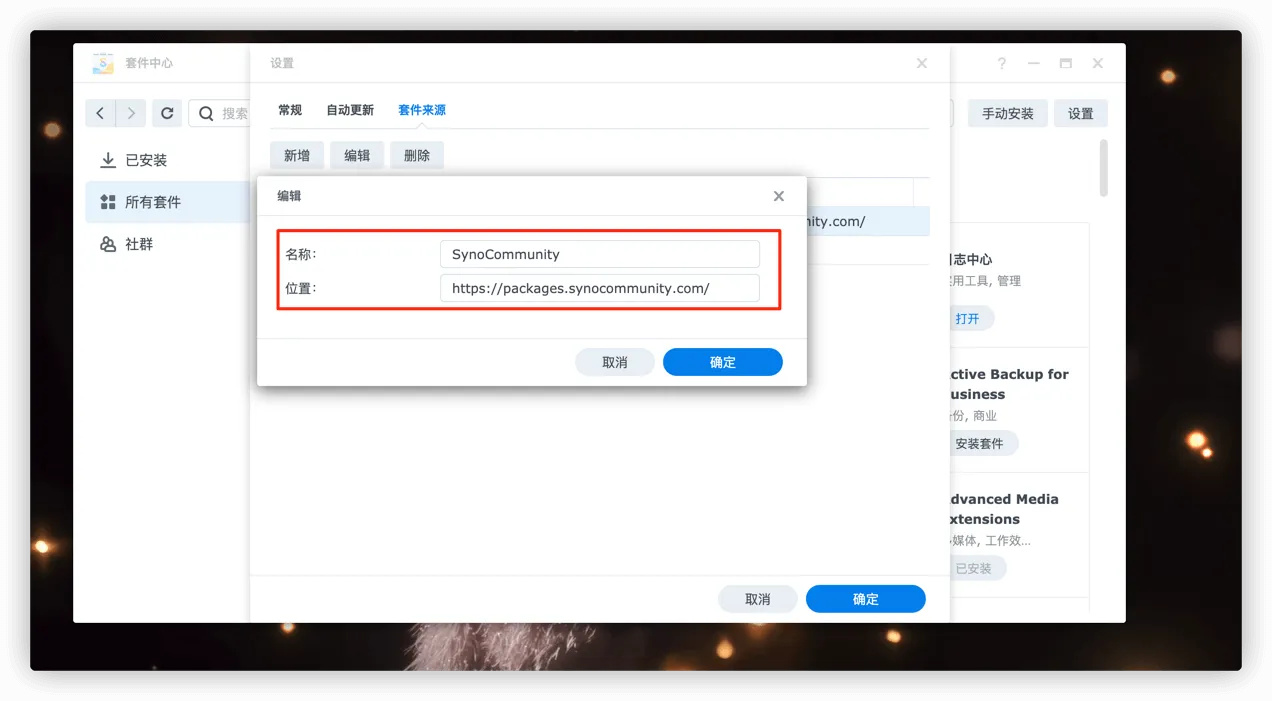Switch to the 自动更新 tab
The height and width of the screenshot is (701, 1272).
point(350,110)
